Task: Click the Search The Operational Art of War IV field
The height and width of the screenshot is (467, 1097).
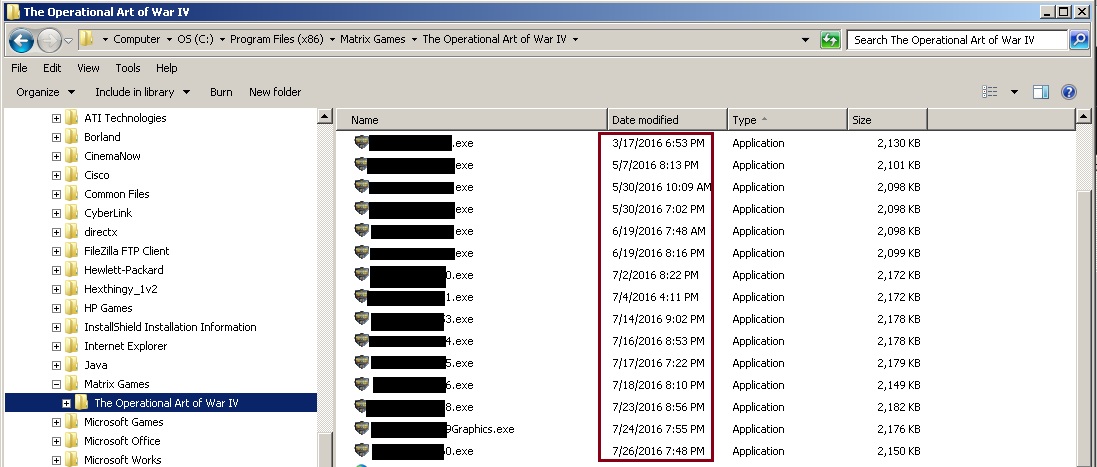Action: click(956, 40)
